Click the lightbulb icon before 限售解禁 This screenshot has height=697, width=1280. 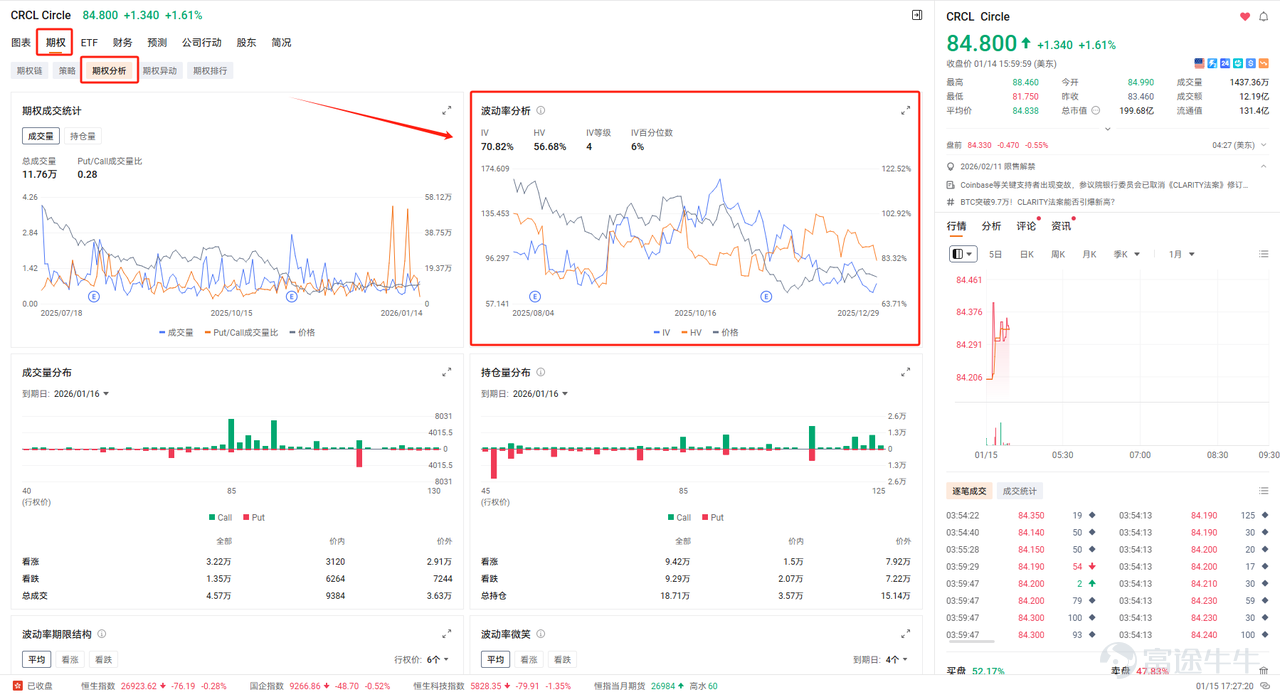951,167
